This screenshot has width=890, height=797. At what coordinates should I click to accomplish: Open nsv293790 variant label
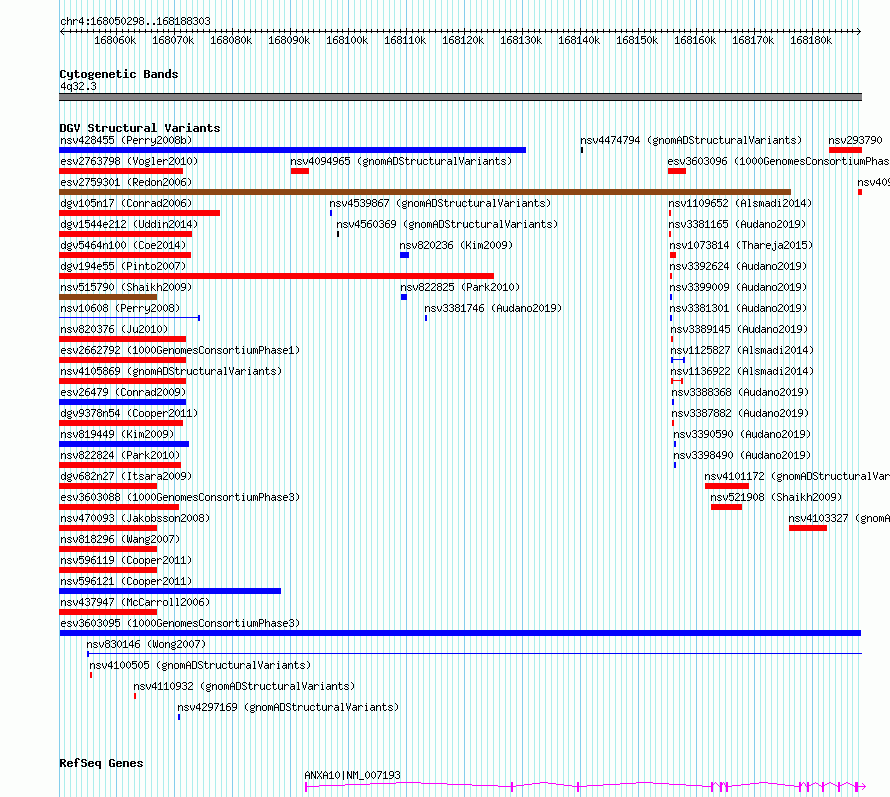[x=855, y=140]
